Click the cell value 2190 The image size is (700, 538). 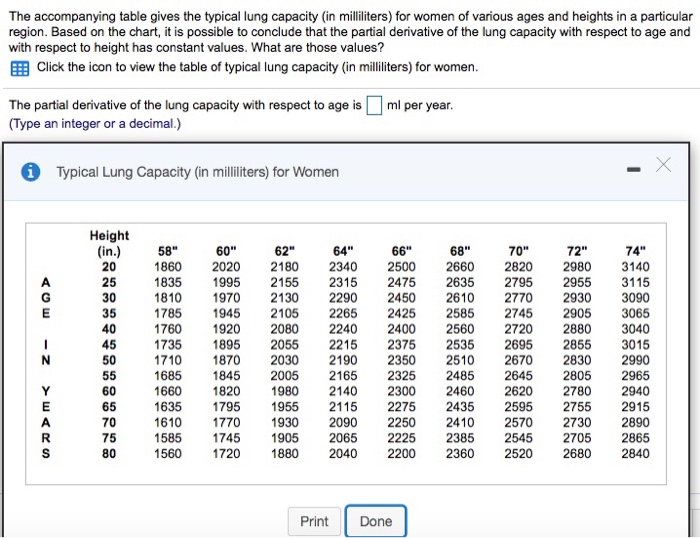(x=343, y=360)
